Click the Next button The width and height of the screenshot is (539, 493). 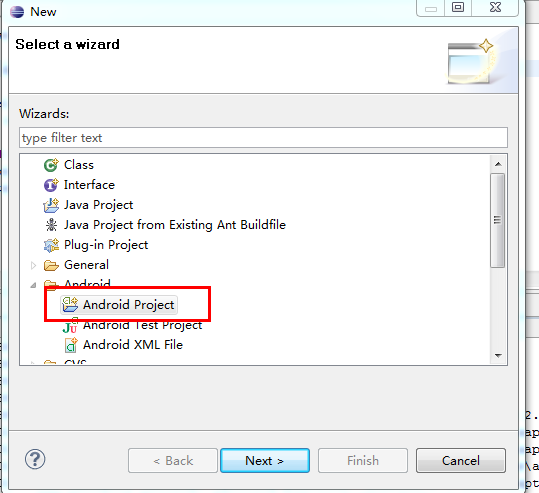pos(265,460)
